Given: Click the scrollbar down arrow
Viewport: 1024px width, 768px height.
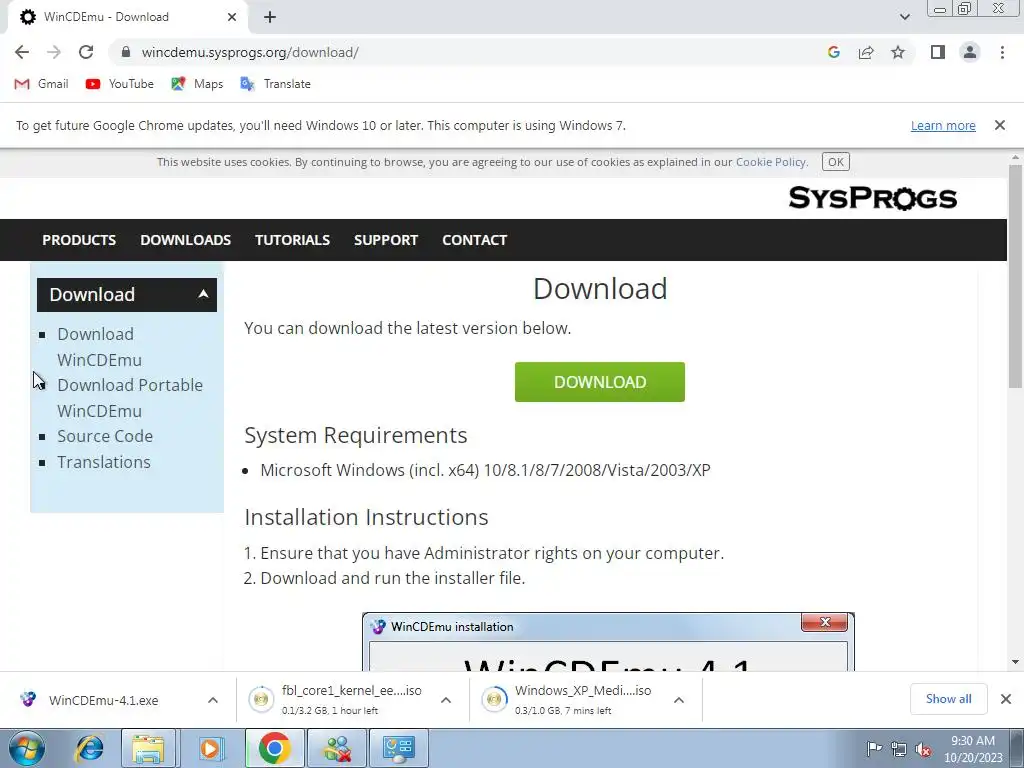Looking at the screenshot, I should (x=1015, y=662).
